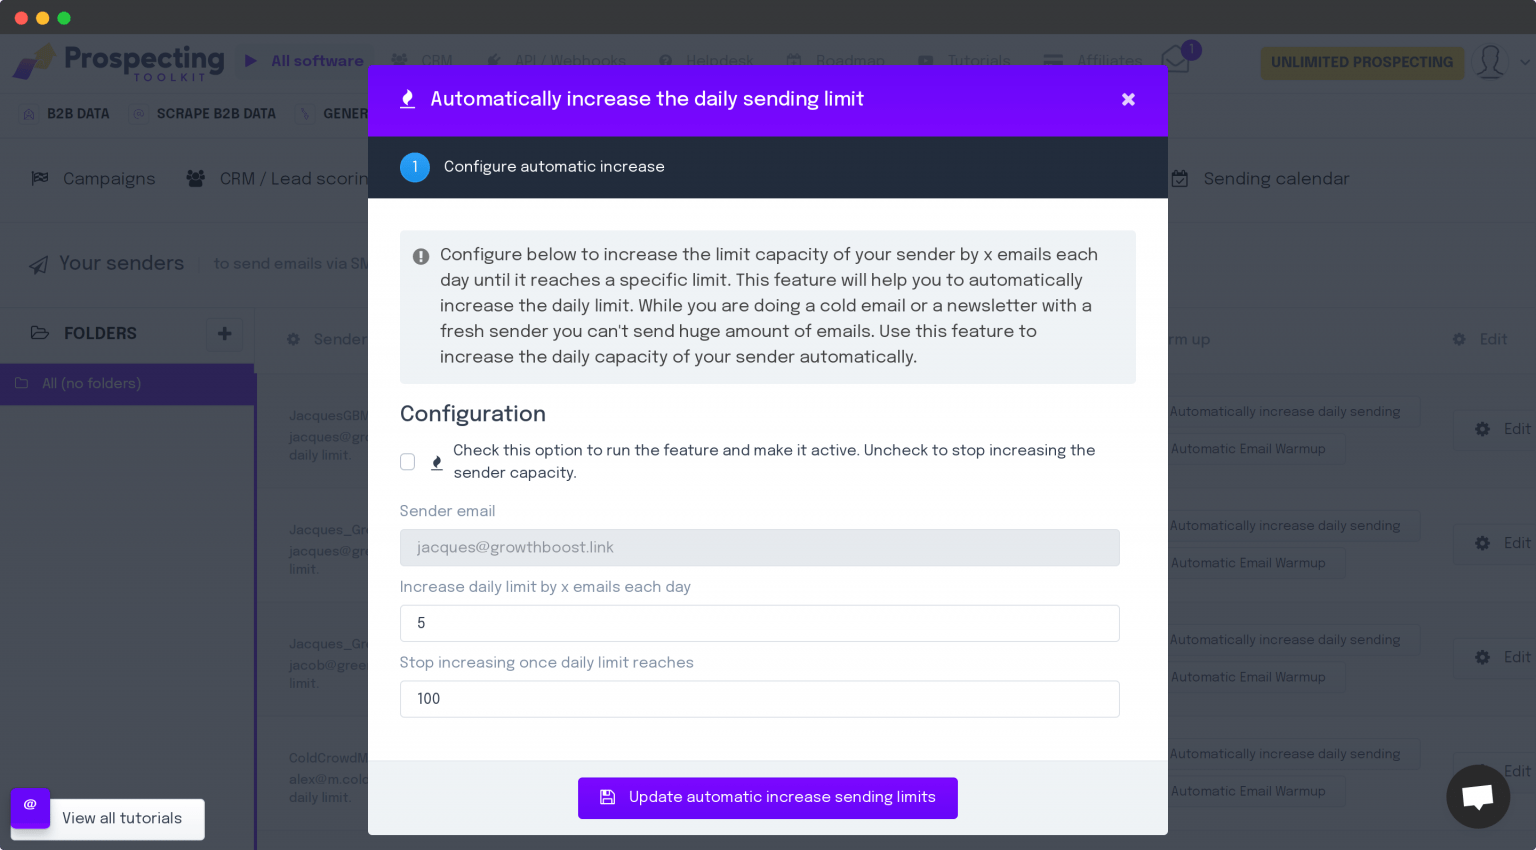
Task: Open the profile dropdown arrow
Action: 1525,62
